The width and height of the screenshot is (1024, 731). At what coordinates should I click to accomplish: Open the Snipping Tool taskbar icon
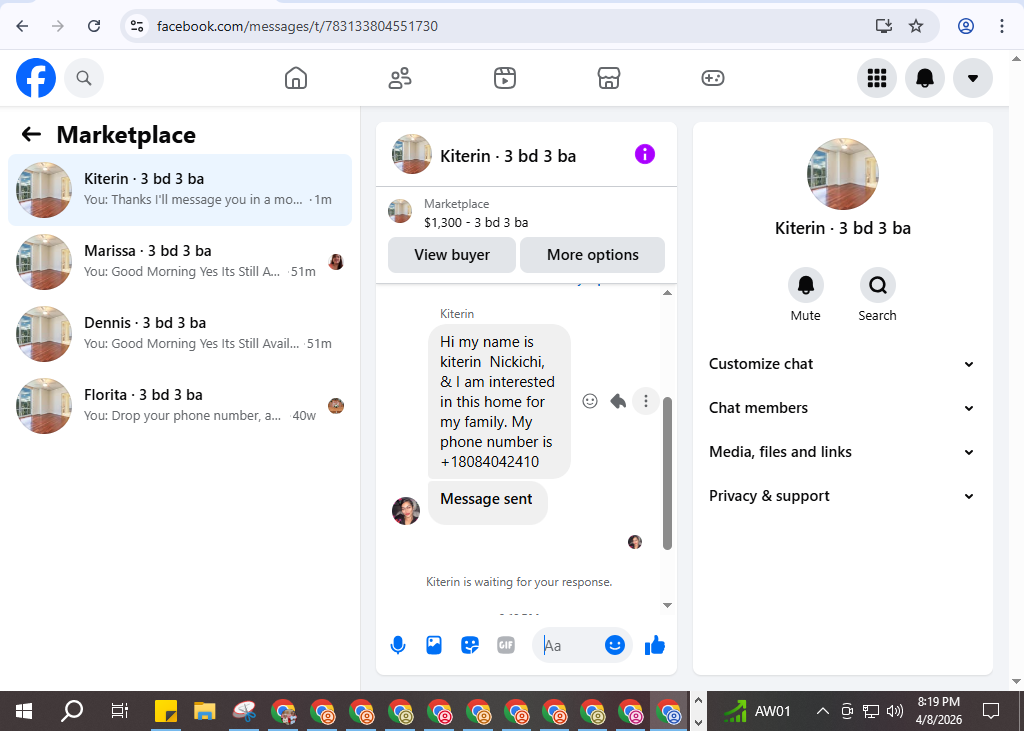tap(244, 711)
